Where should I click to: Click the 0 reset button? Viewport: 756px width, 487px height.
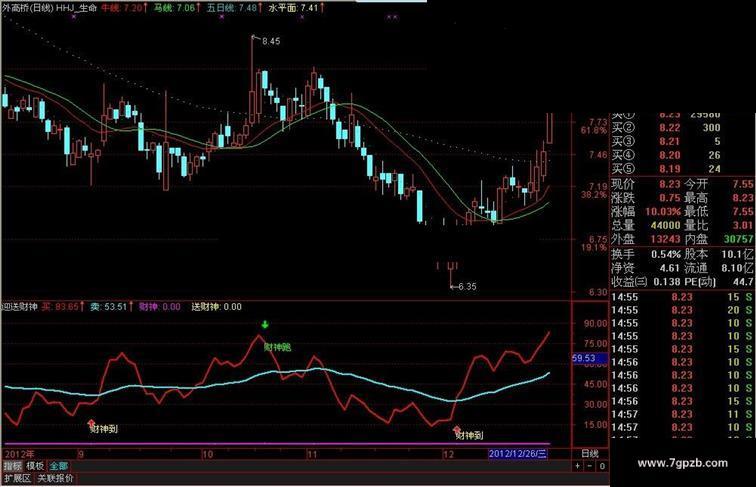click(602, 466)
